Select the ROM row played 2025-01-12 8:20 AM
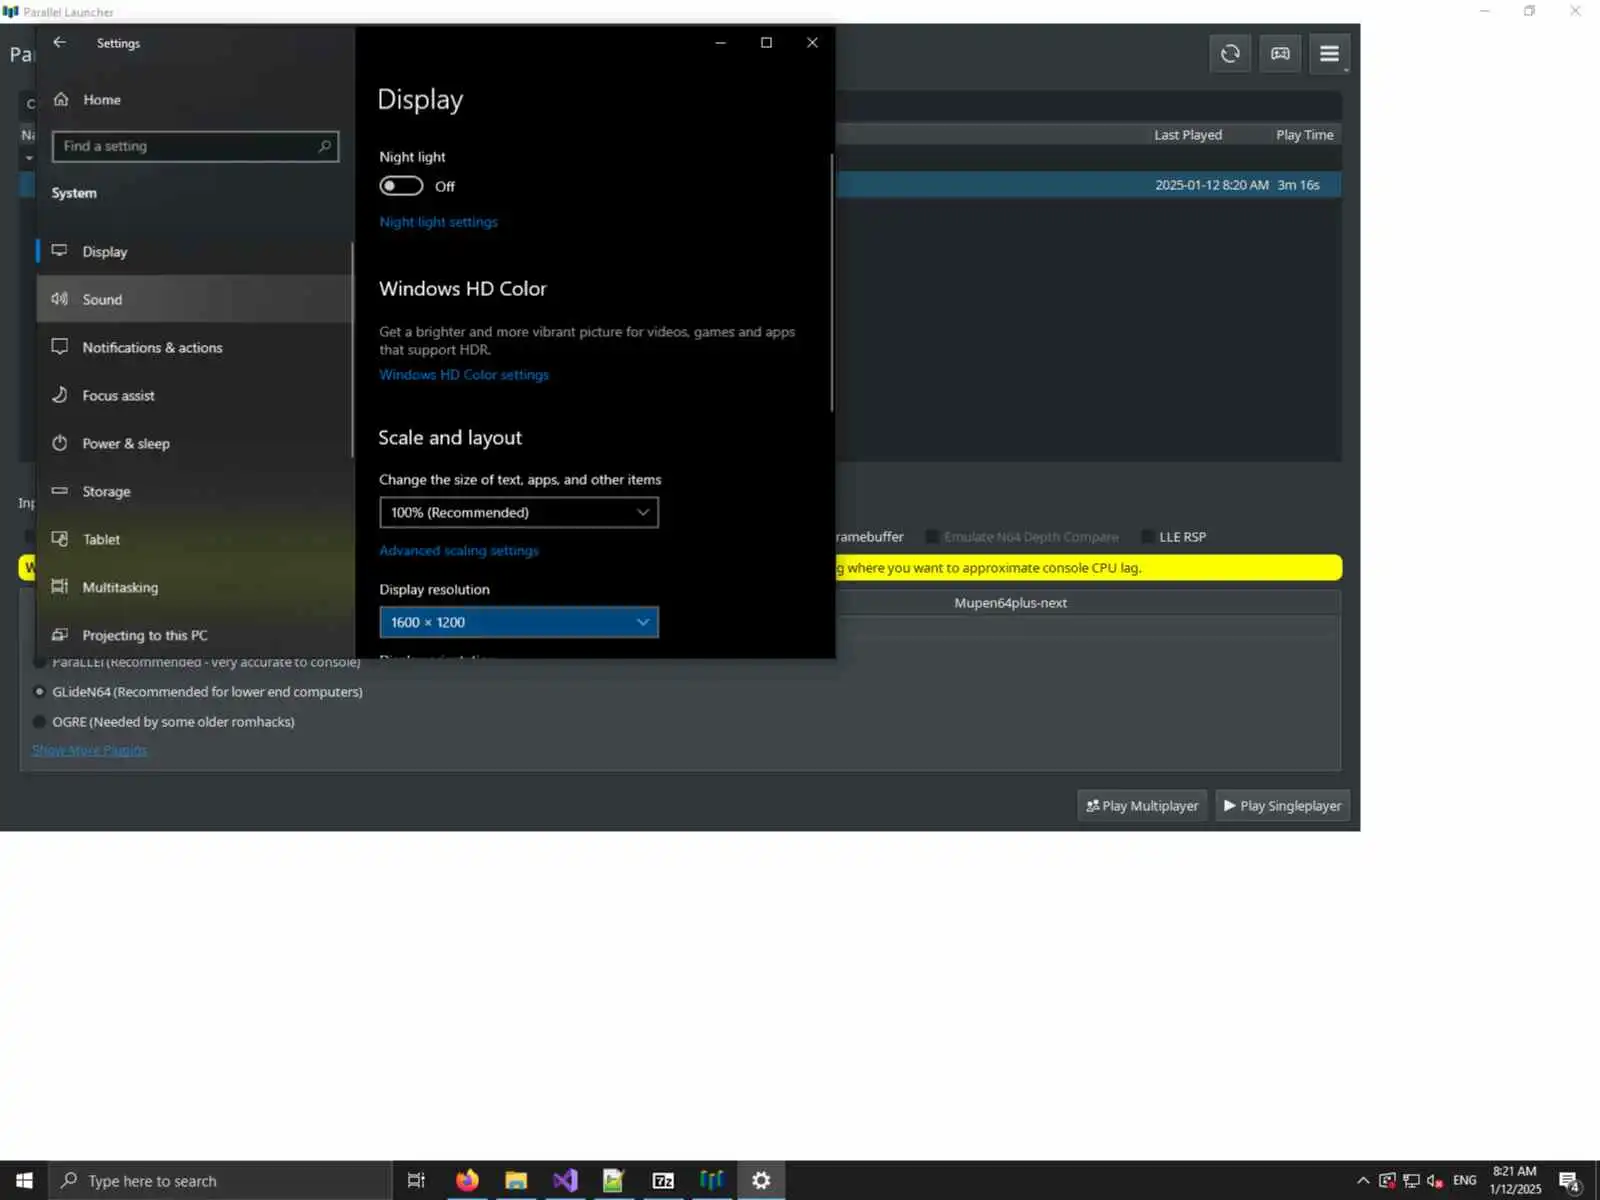1600x1200 pixels. tap(1088, 185)
